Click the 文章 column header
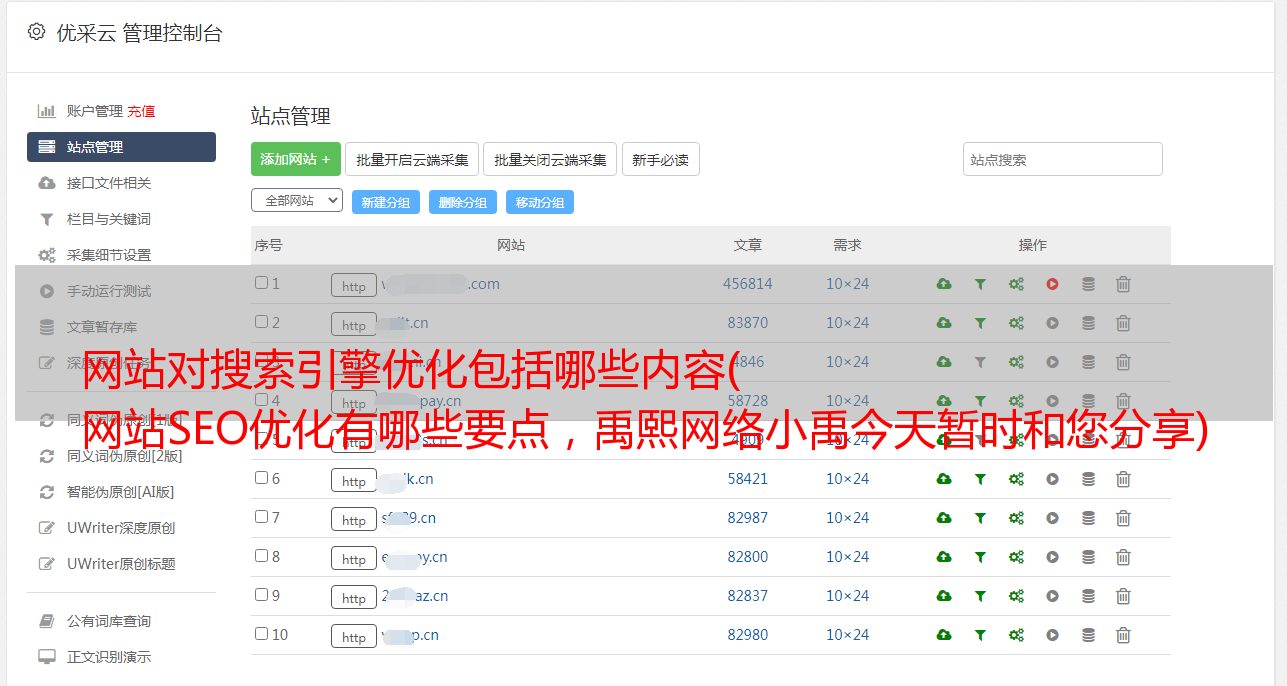Image resolution: width=1287 pixels, height=686 pixels. [x=748, y=245]
